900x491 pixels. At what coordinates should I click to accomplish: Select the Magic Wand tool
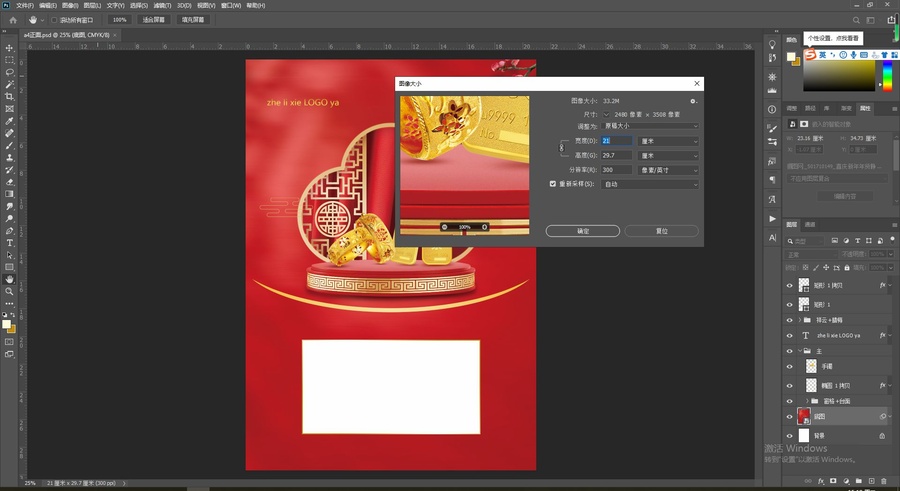tap(9, 84)
